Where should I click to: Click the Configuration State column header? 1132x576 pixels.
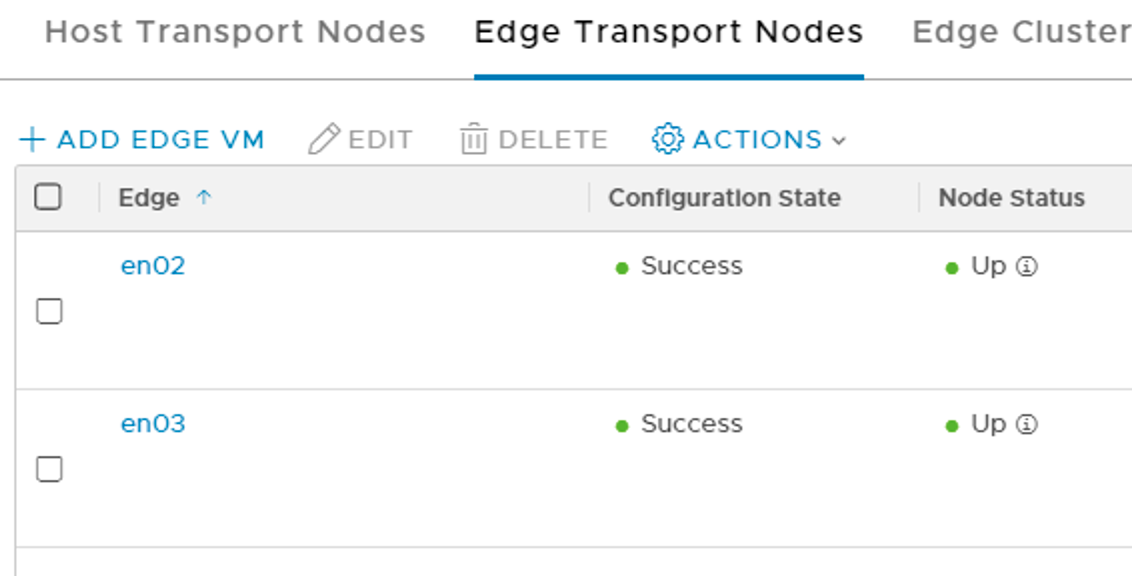pyautogui.click(x=724, y=198)
